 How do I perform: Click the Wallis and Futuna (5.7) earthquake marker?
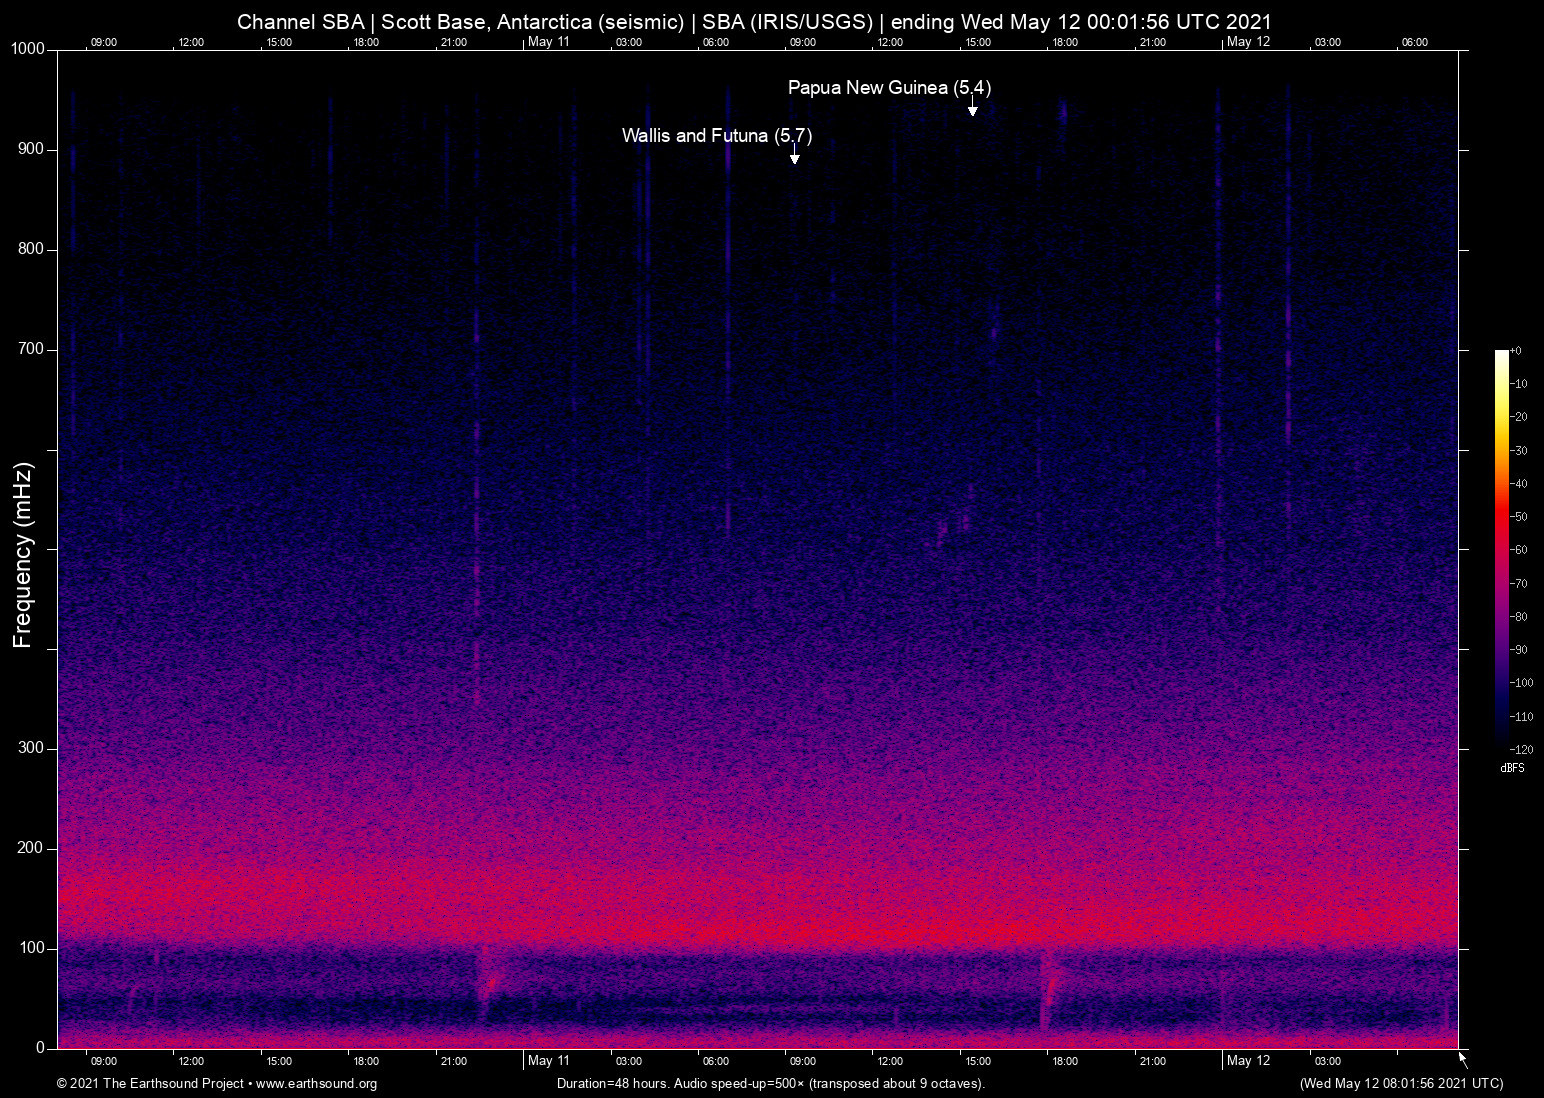(x=717, y=135)
